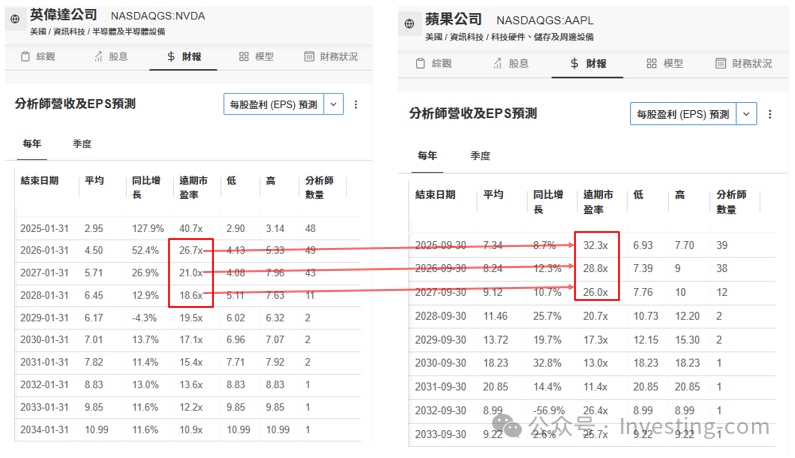
Task: Click globe icon beside 英偉達公司 title
Action: point(15,19)
